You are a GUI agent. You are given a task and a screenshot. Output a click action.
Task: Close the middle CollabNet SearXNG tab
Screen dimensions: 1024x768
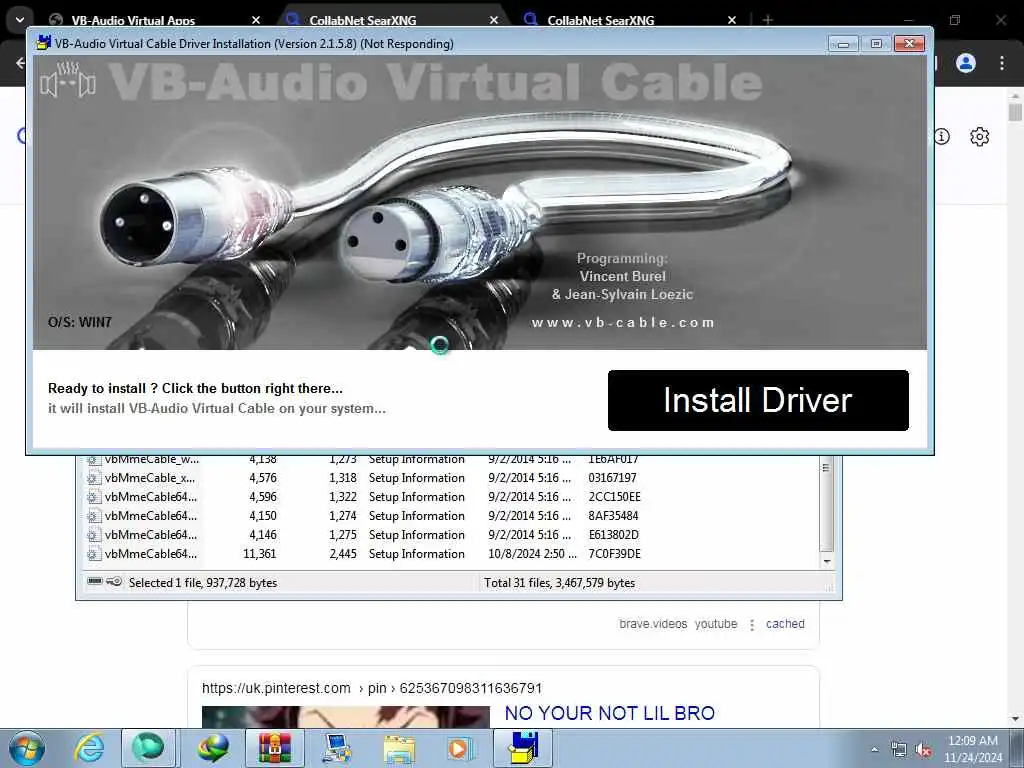click(494, 20)
